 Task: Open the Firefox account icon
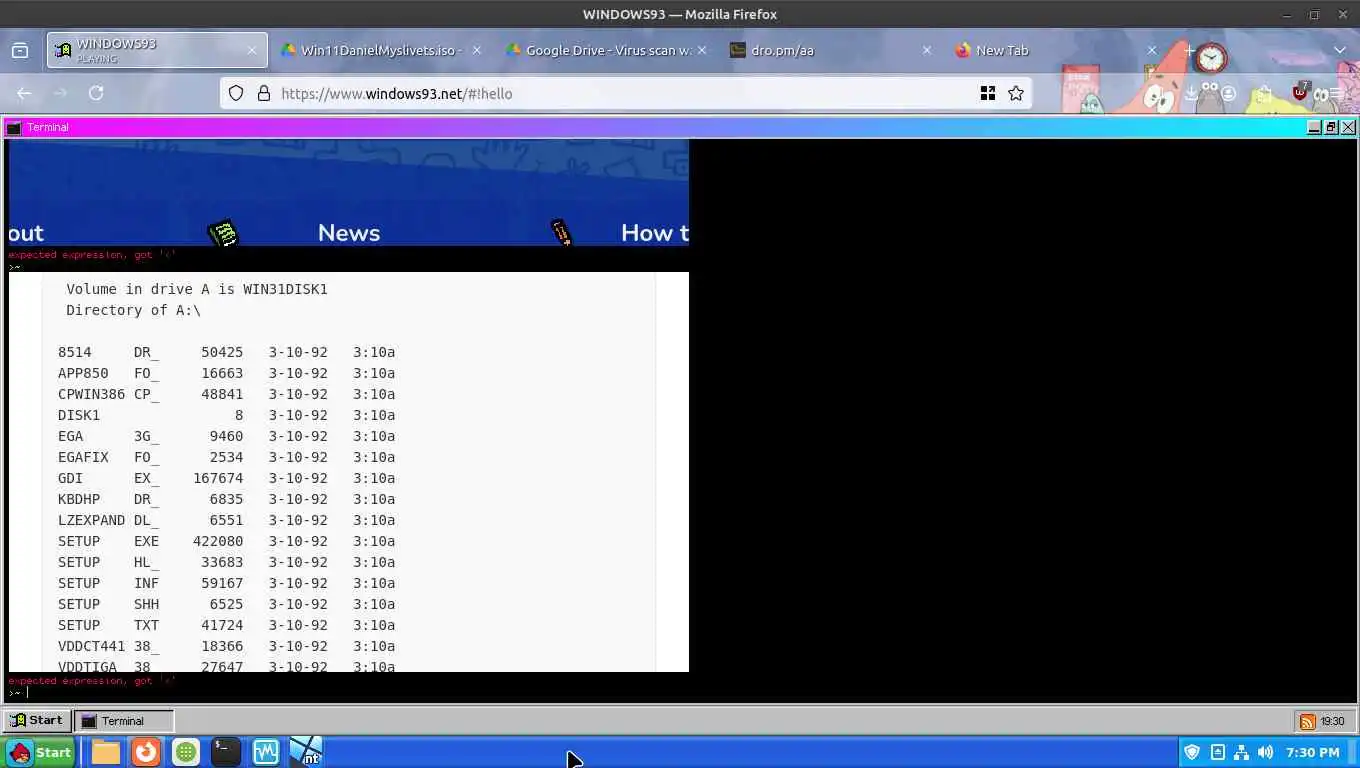point(1228,93)
